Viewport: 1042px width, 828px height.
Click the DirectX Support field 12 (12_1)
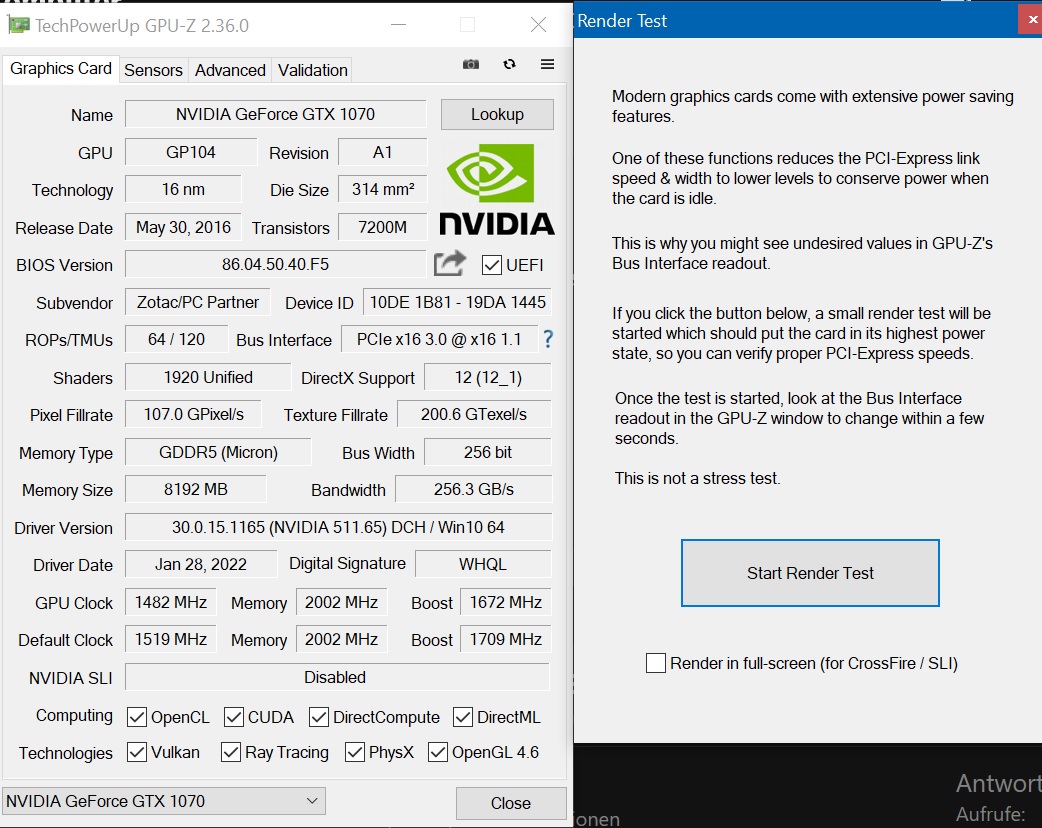coord(488,377)
